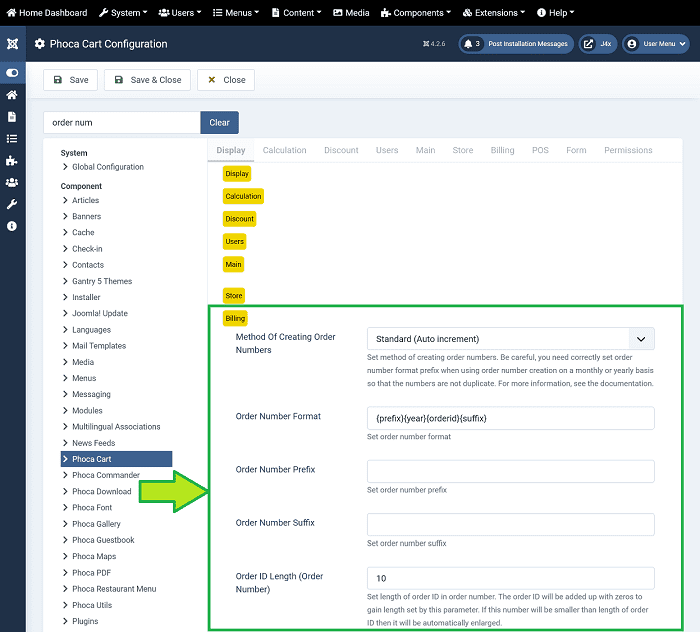This screenshot has height=632, width=700.
Task: Click the wrench system icon in sidebar
Action: point(12,204)
